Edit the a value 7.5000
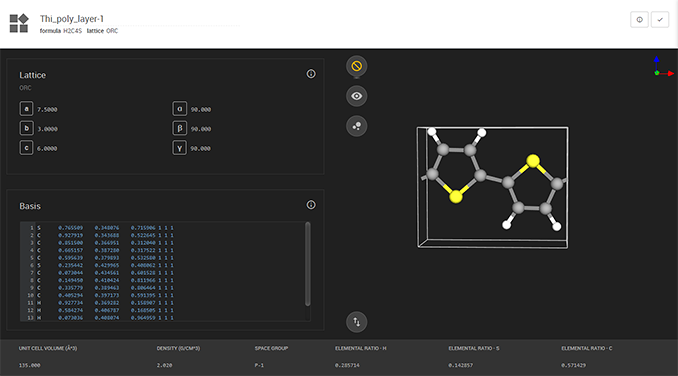Image resolution: width=678 pixels, height=376 pixels. tap(47, 110)
